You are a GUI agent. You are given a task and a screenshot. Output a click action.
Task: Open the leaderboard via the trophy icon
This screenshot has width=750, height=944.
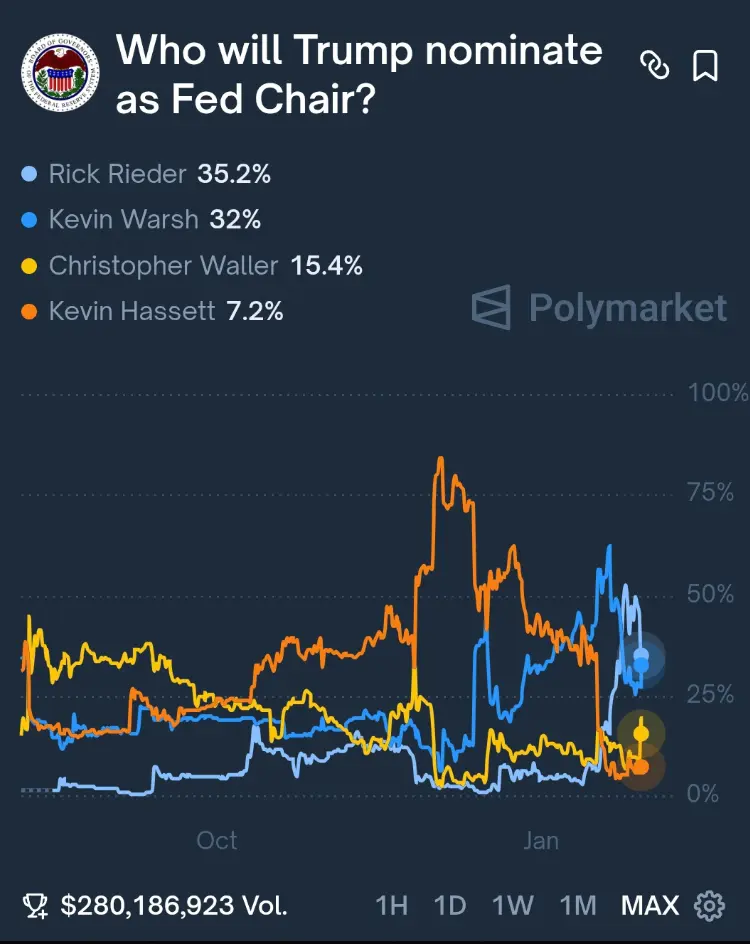(38, 904)
